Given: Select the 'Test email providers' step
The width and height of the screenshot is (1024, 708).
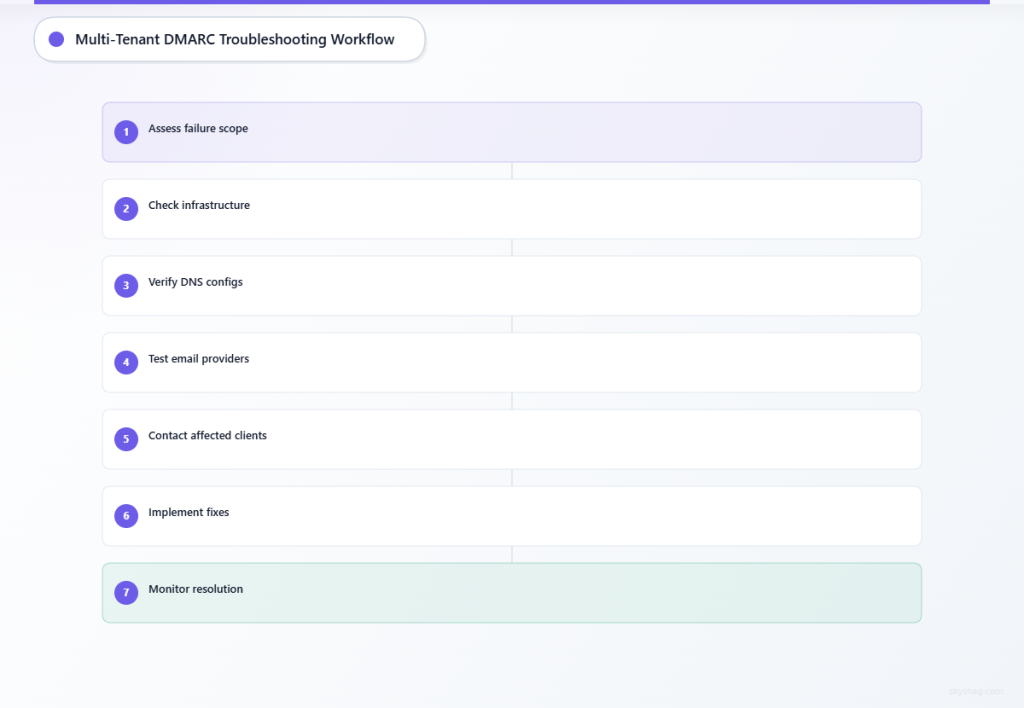Looking at the screenshot, I should pyautogui.click(x=512, y=362).
